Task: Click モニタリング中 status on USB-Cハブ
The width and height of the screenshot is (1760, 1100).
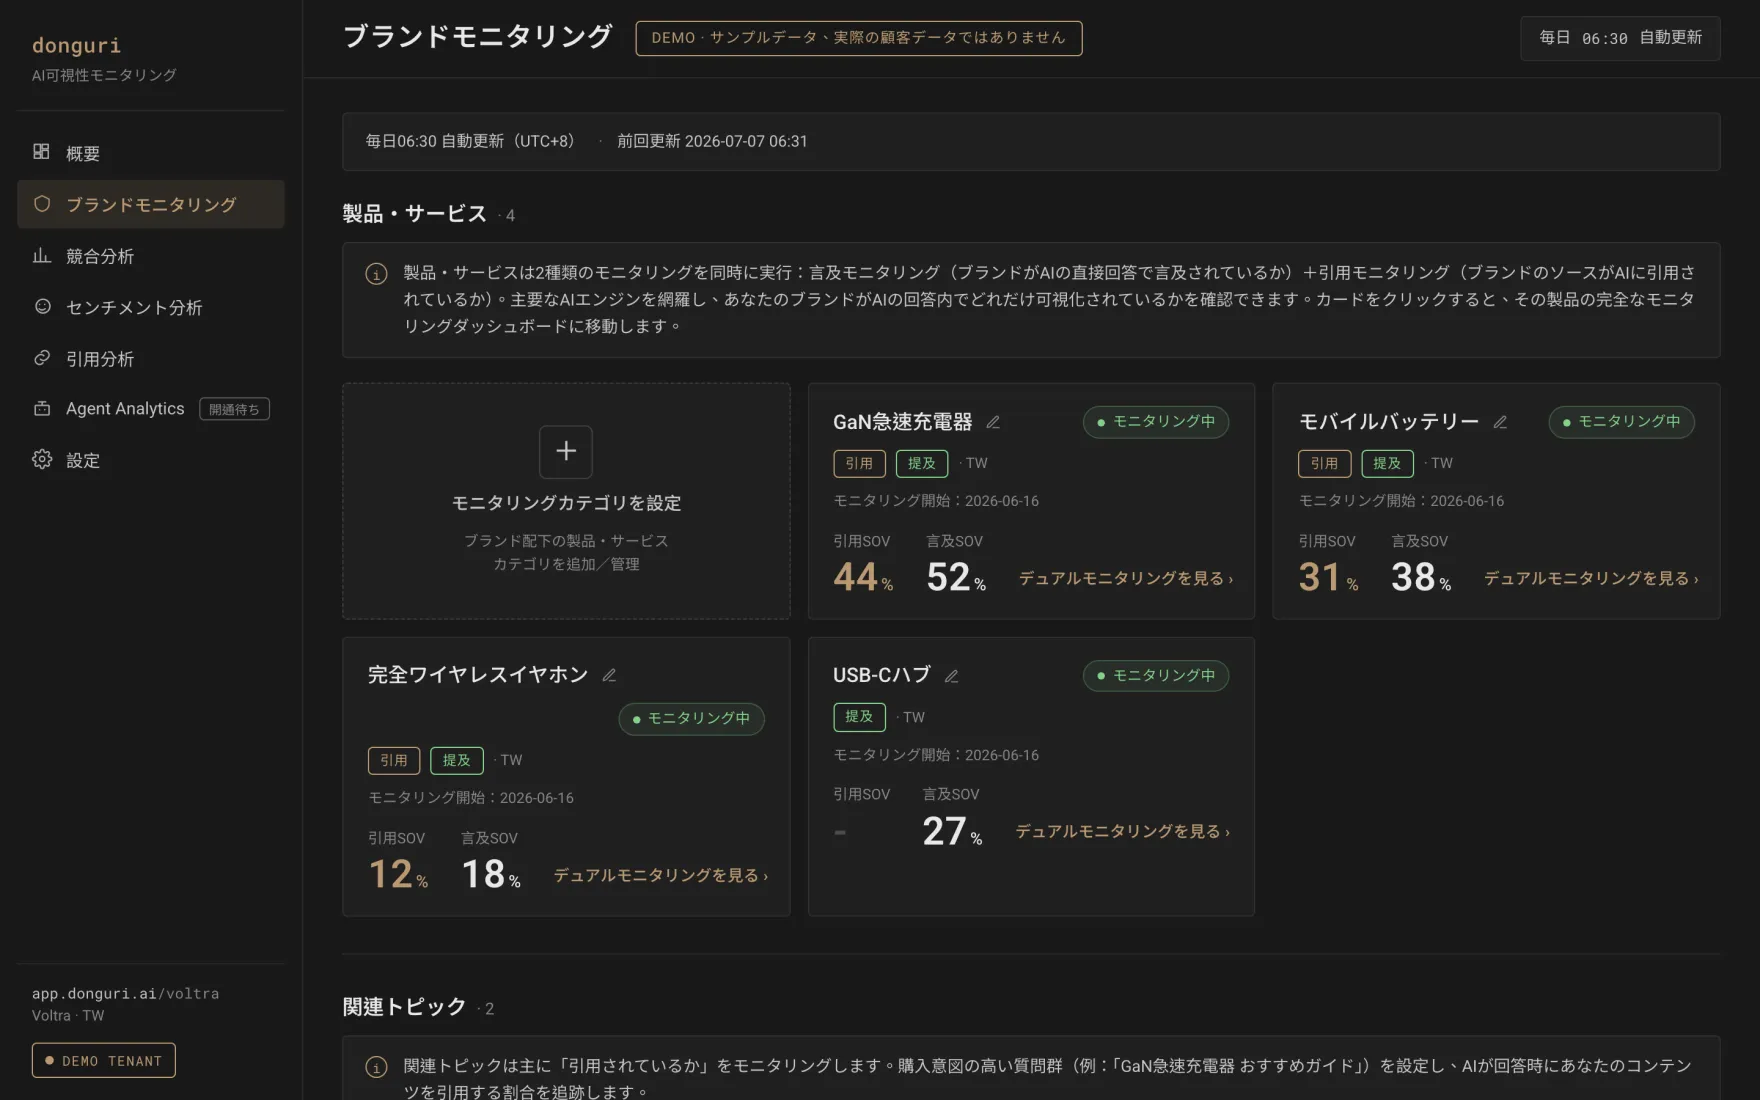Action: pyautogui.click(x=1156, y=676)
